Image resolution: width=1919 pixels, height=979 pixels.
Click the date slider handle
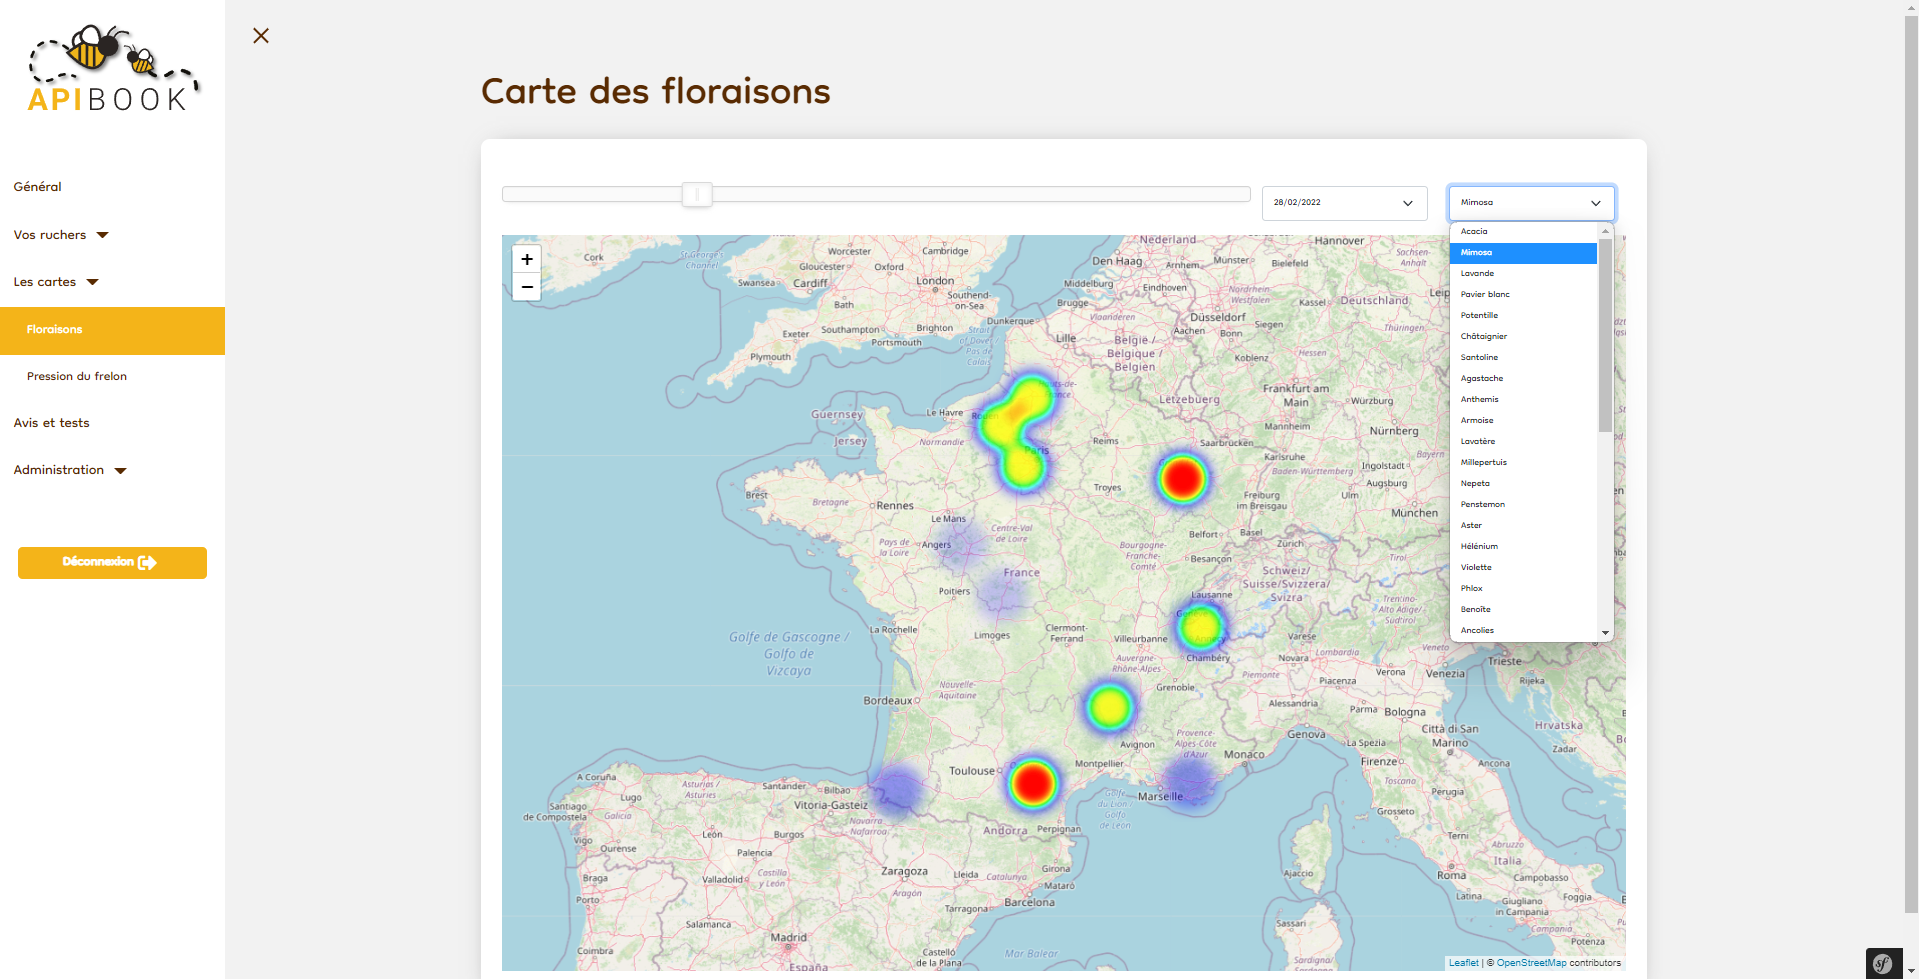click(697, 194)
